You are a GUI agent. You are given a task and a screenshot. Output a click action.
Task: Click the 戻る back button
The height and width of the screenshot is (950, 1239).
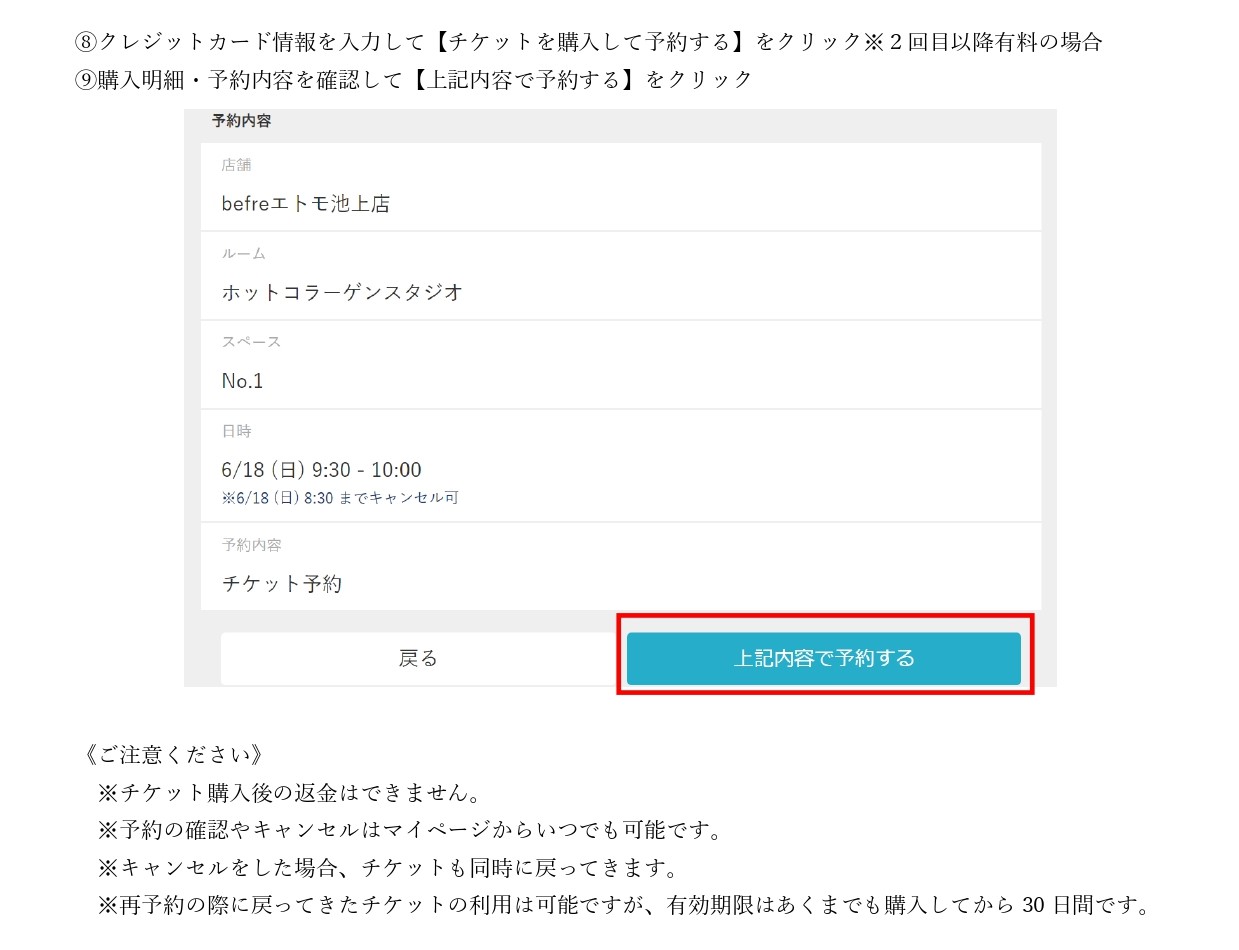coord(418,658)
